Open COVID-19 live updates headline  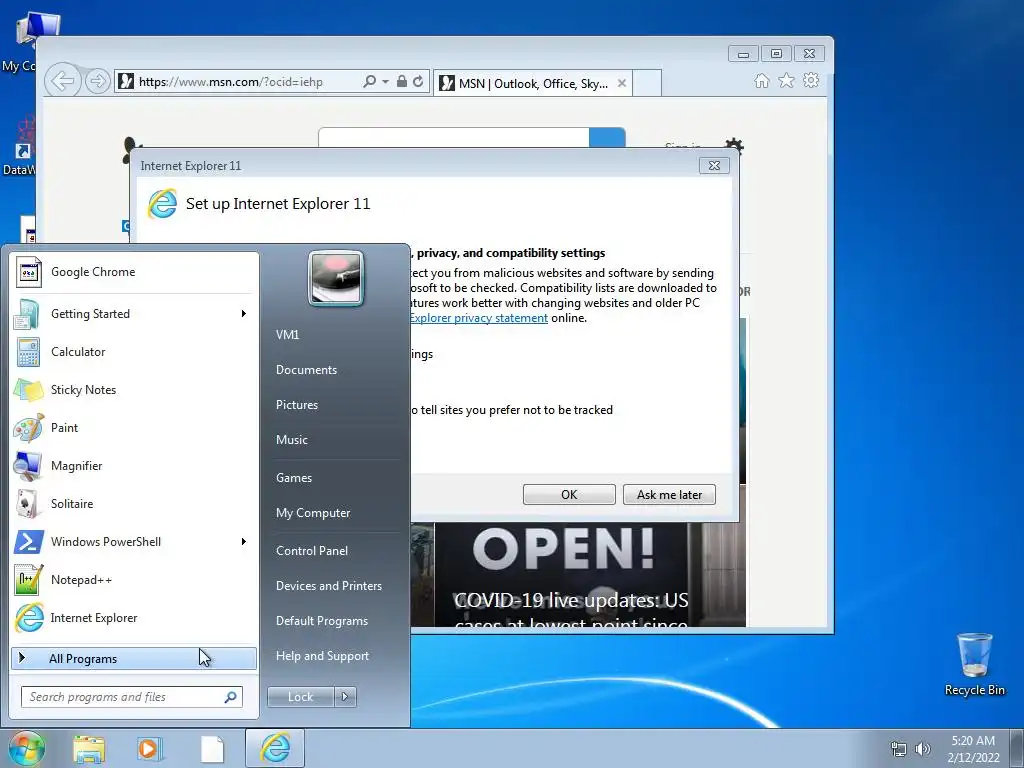pos(571,609)
